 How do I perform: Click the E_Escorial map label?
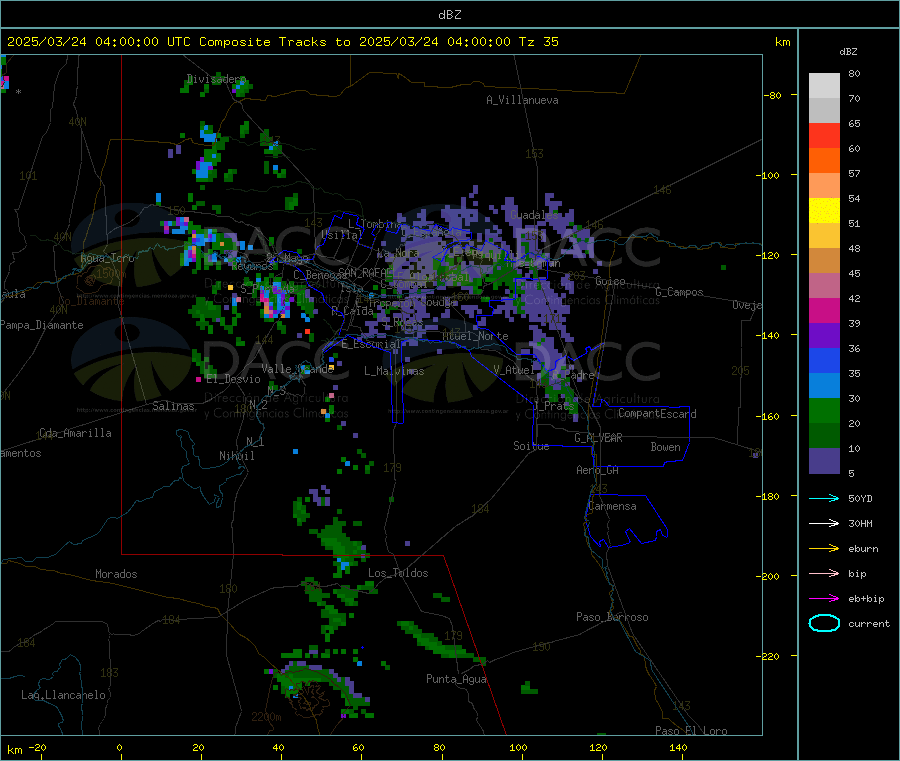tap(371, 344)
